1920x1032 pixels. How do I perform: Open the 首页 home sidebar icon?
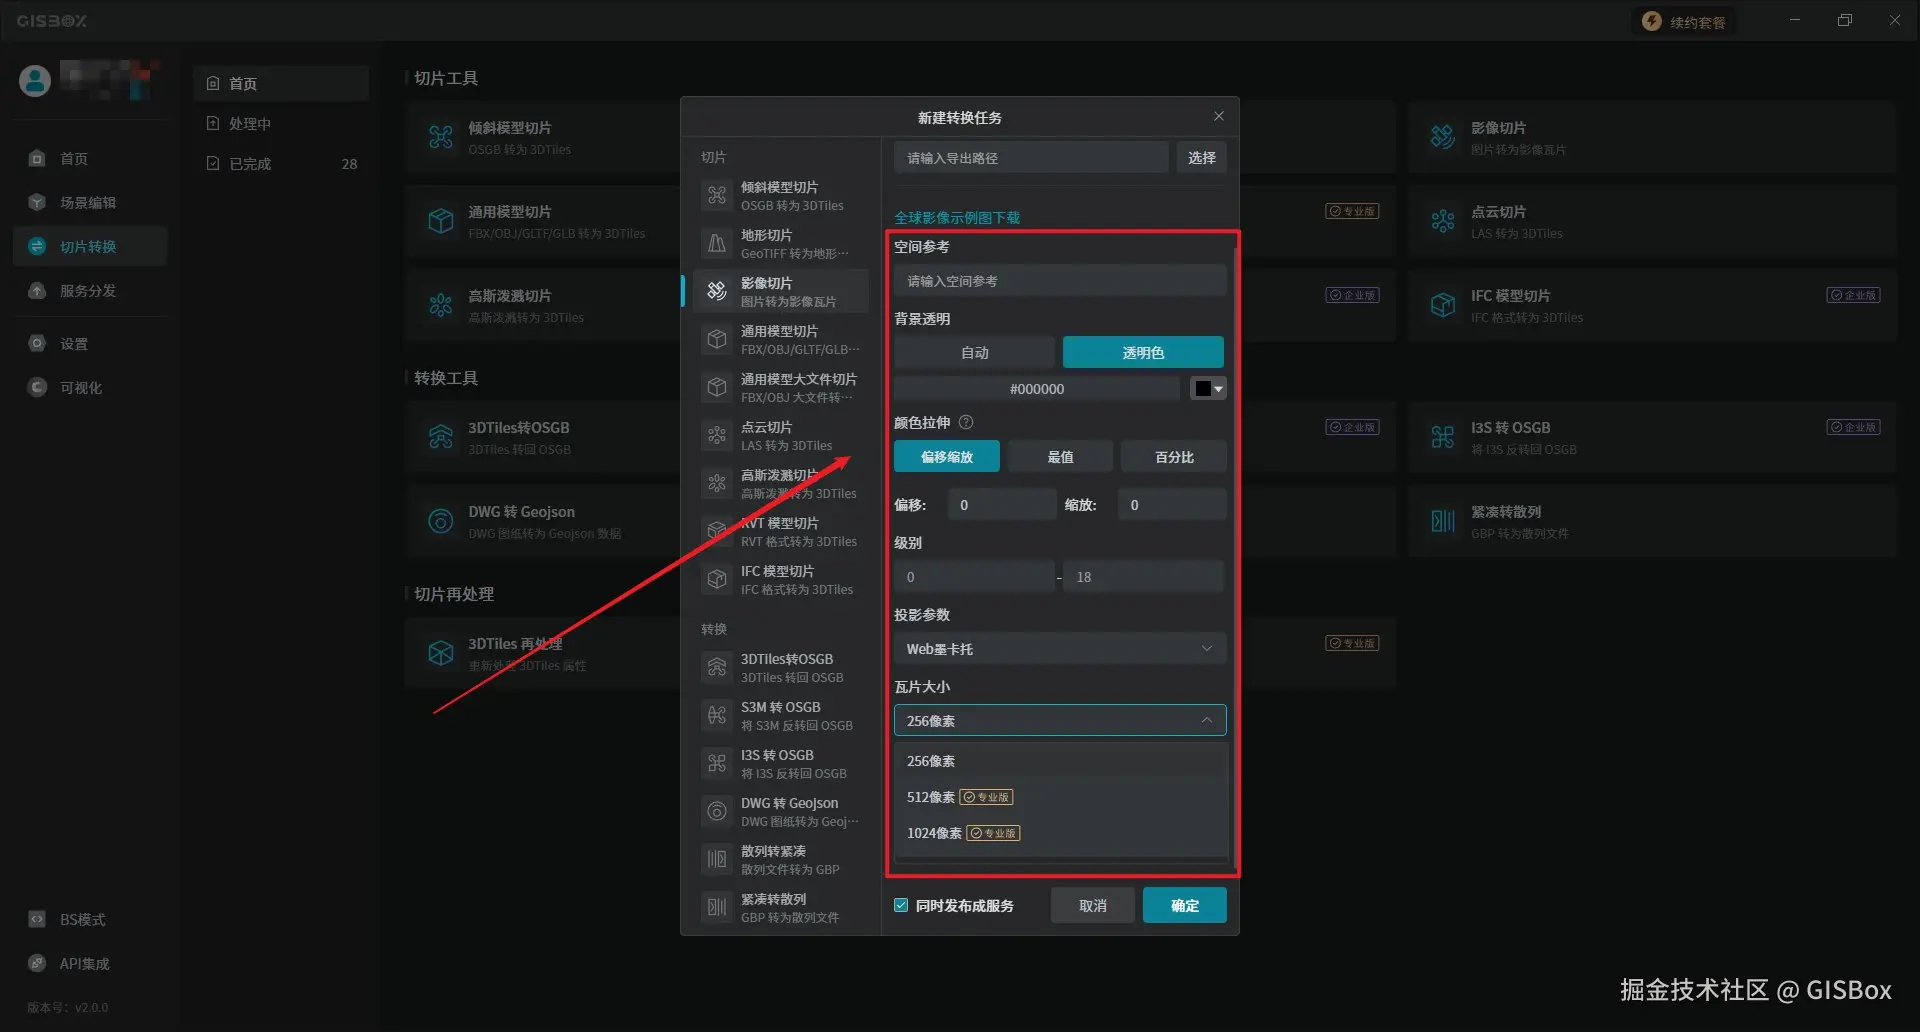click(37, 159)
